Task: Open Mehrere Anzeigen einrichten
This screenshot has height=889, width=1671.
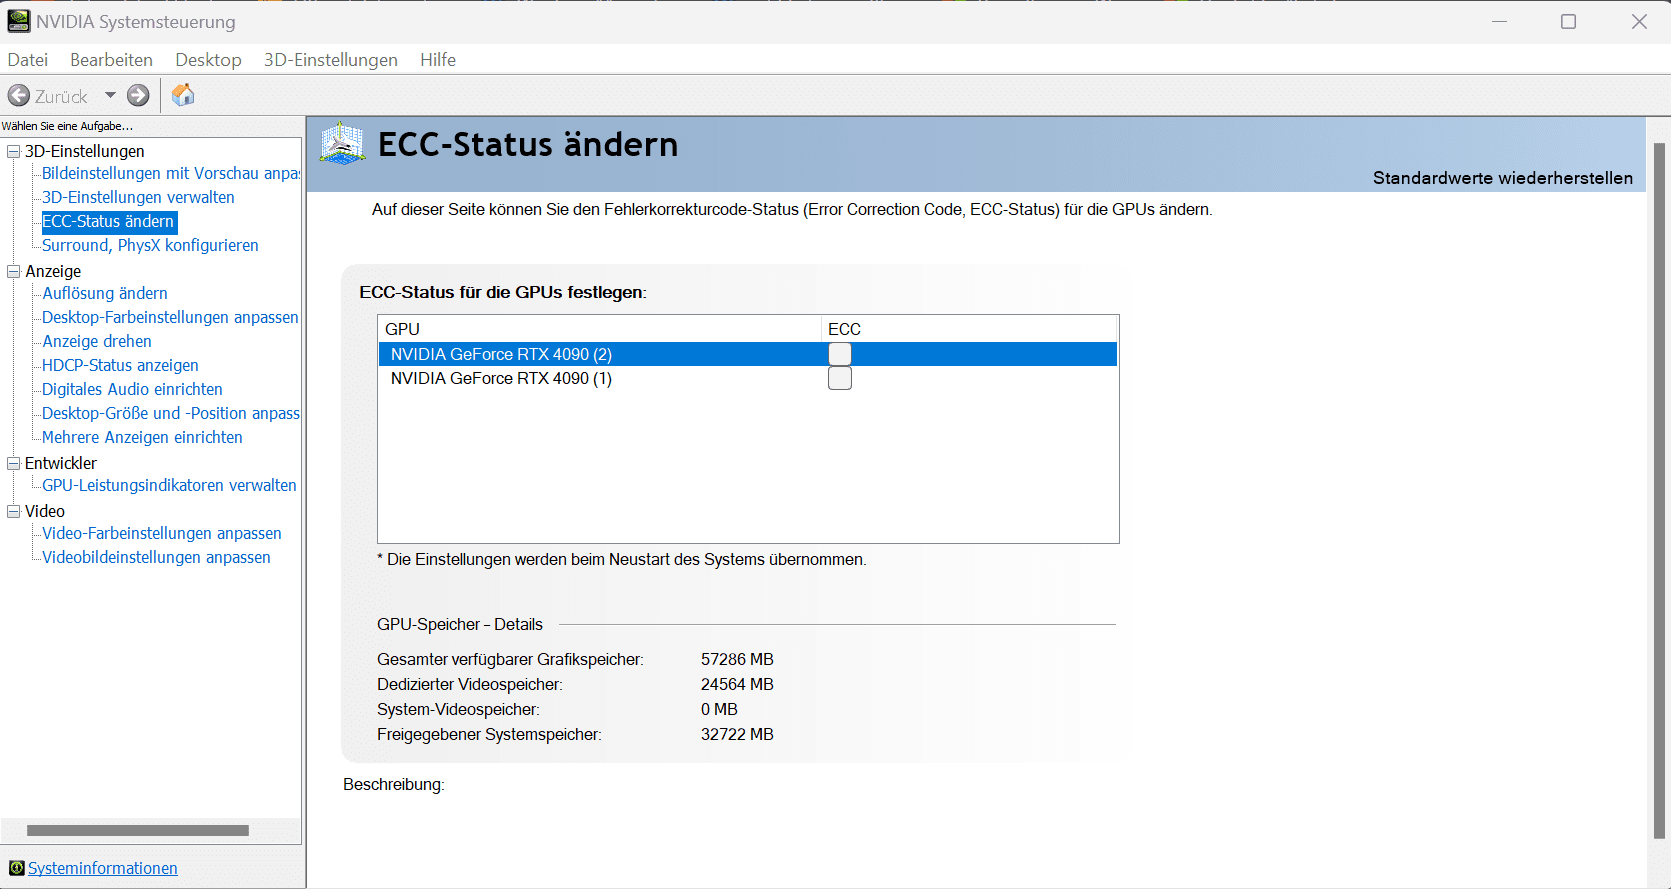Action: pos(142,437)
